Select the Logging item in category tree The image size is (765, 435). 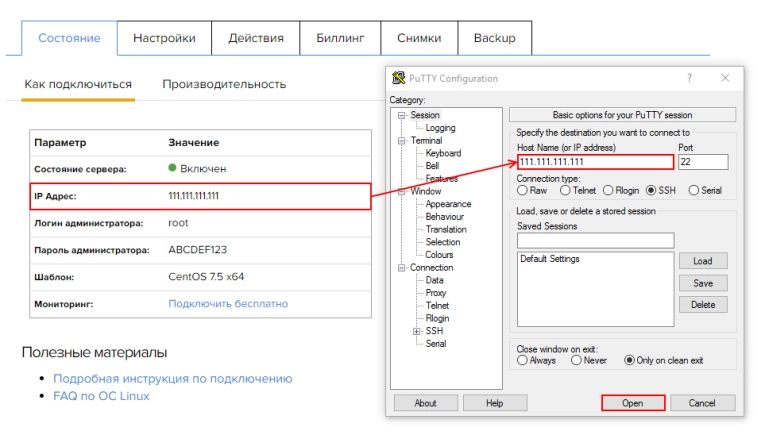click(440, 128)
